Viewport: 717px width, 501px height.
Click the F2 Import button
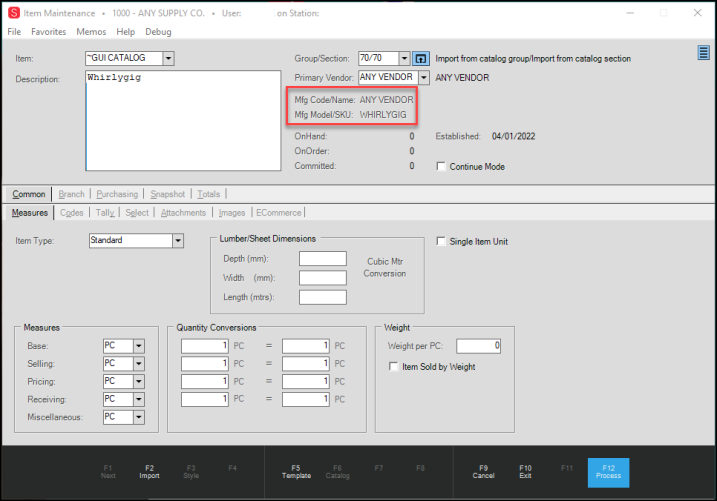tap(150, 472)
